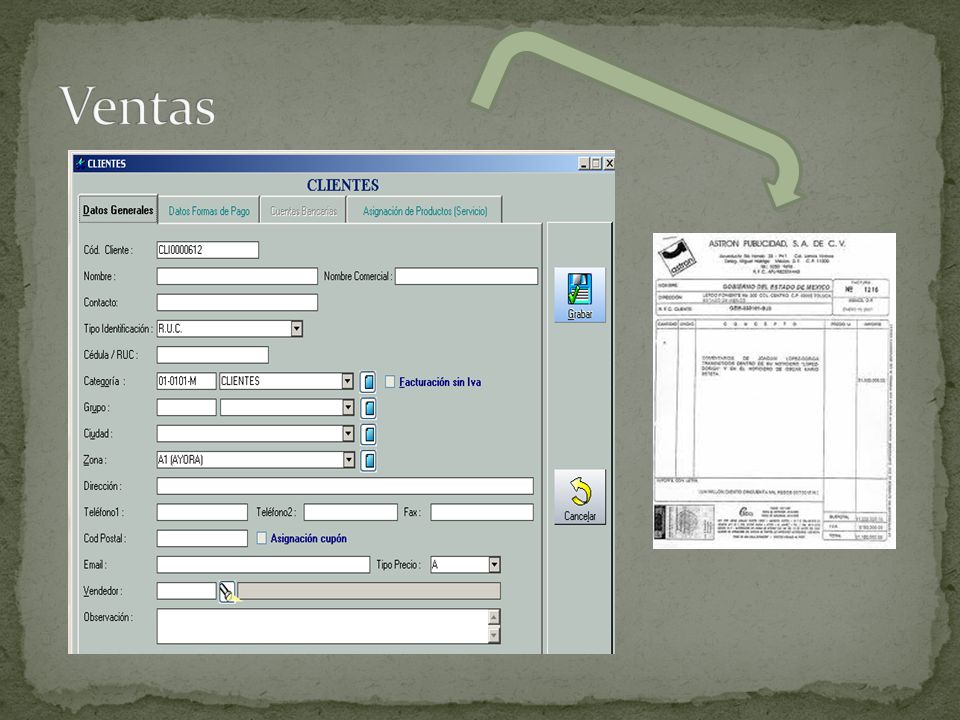Click the Teléfono1 input field
The image size is (960, 720).
202,512
